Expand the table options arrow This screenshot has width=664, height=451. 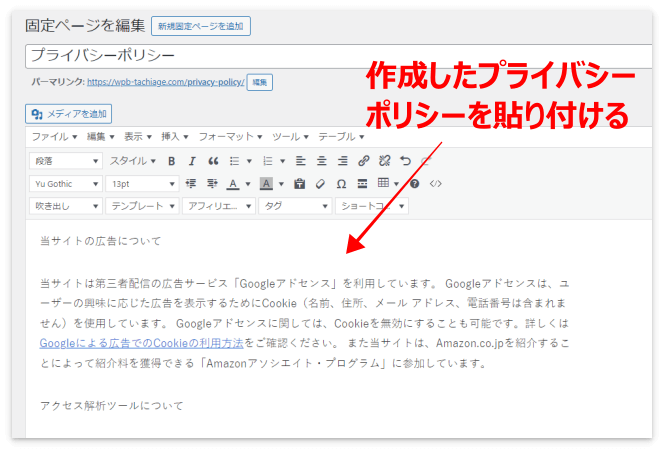[x=396, y=184]
